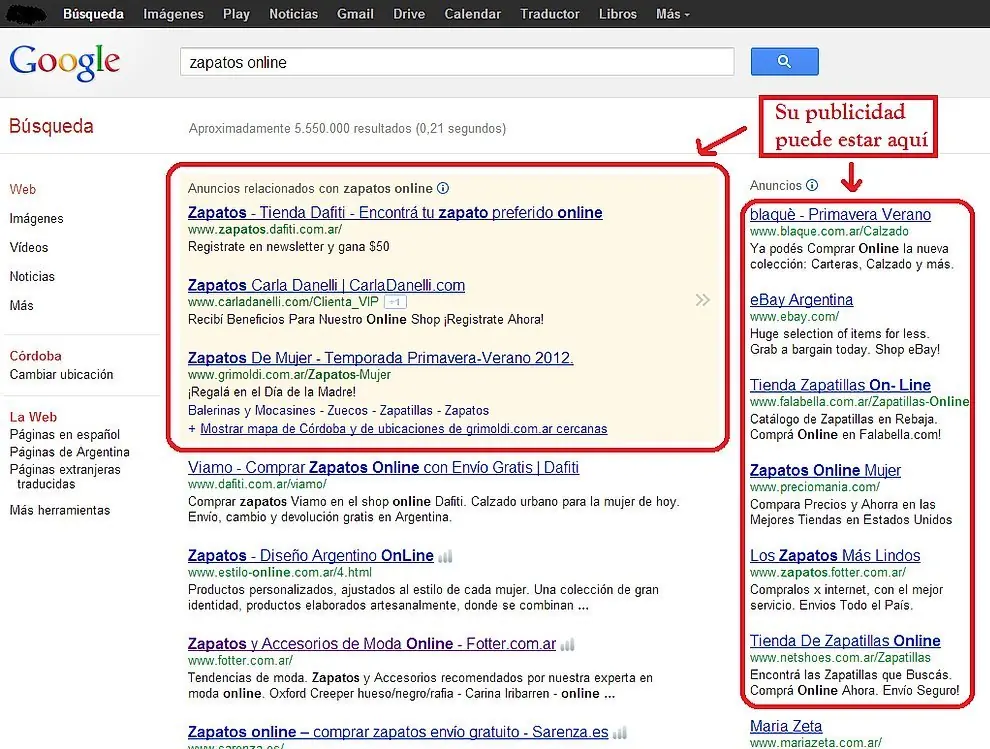Filter by 'Páginas de Argentina'
This screenshot has width=990, height=749.
tap(69, 452)
